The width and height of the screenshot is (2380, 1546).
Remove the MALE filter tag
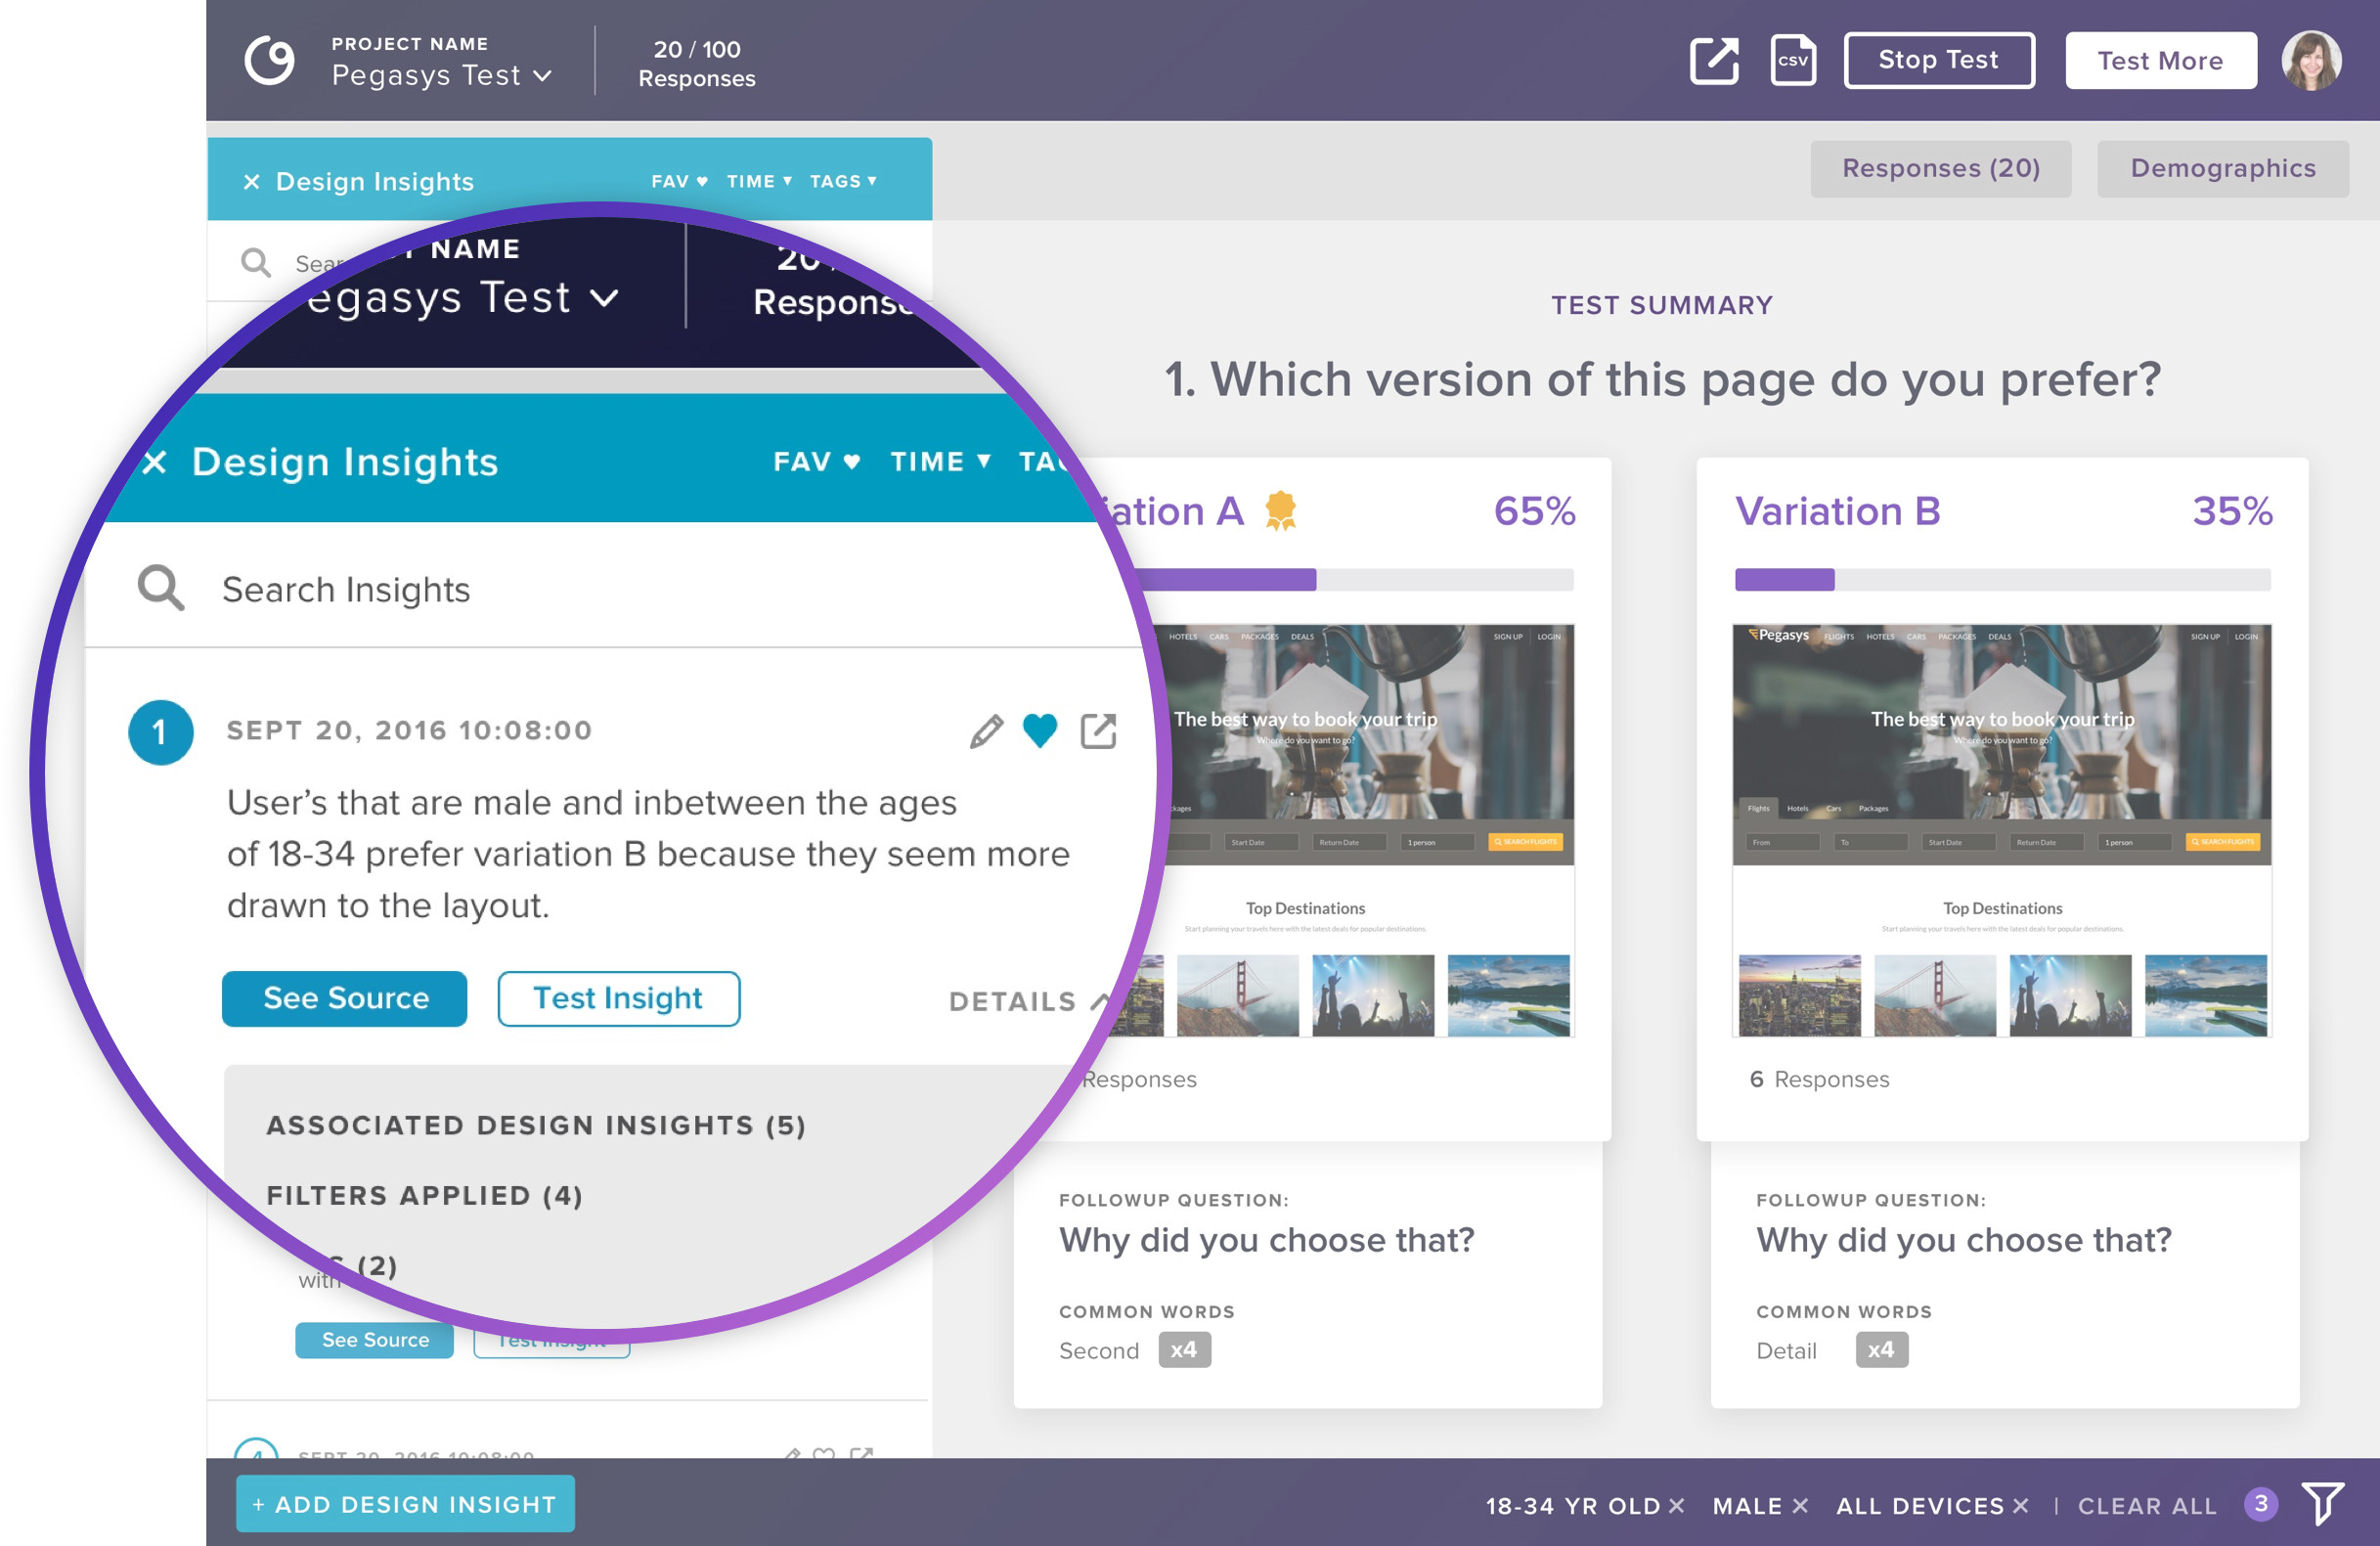(x=1800, y=1505)
